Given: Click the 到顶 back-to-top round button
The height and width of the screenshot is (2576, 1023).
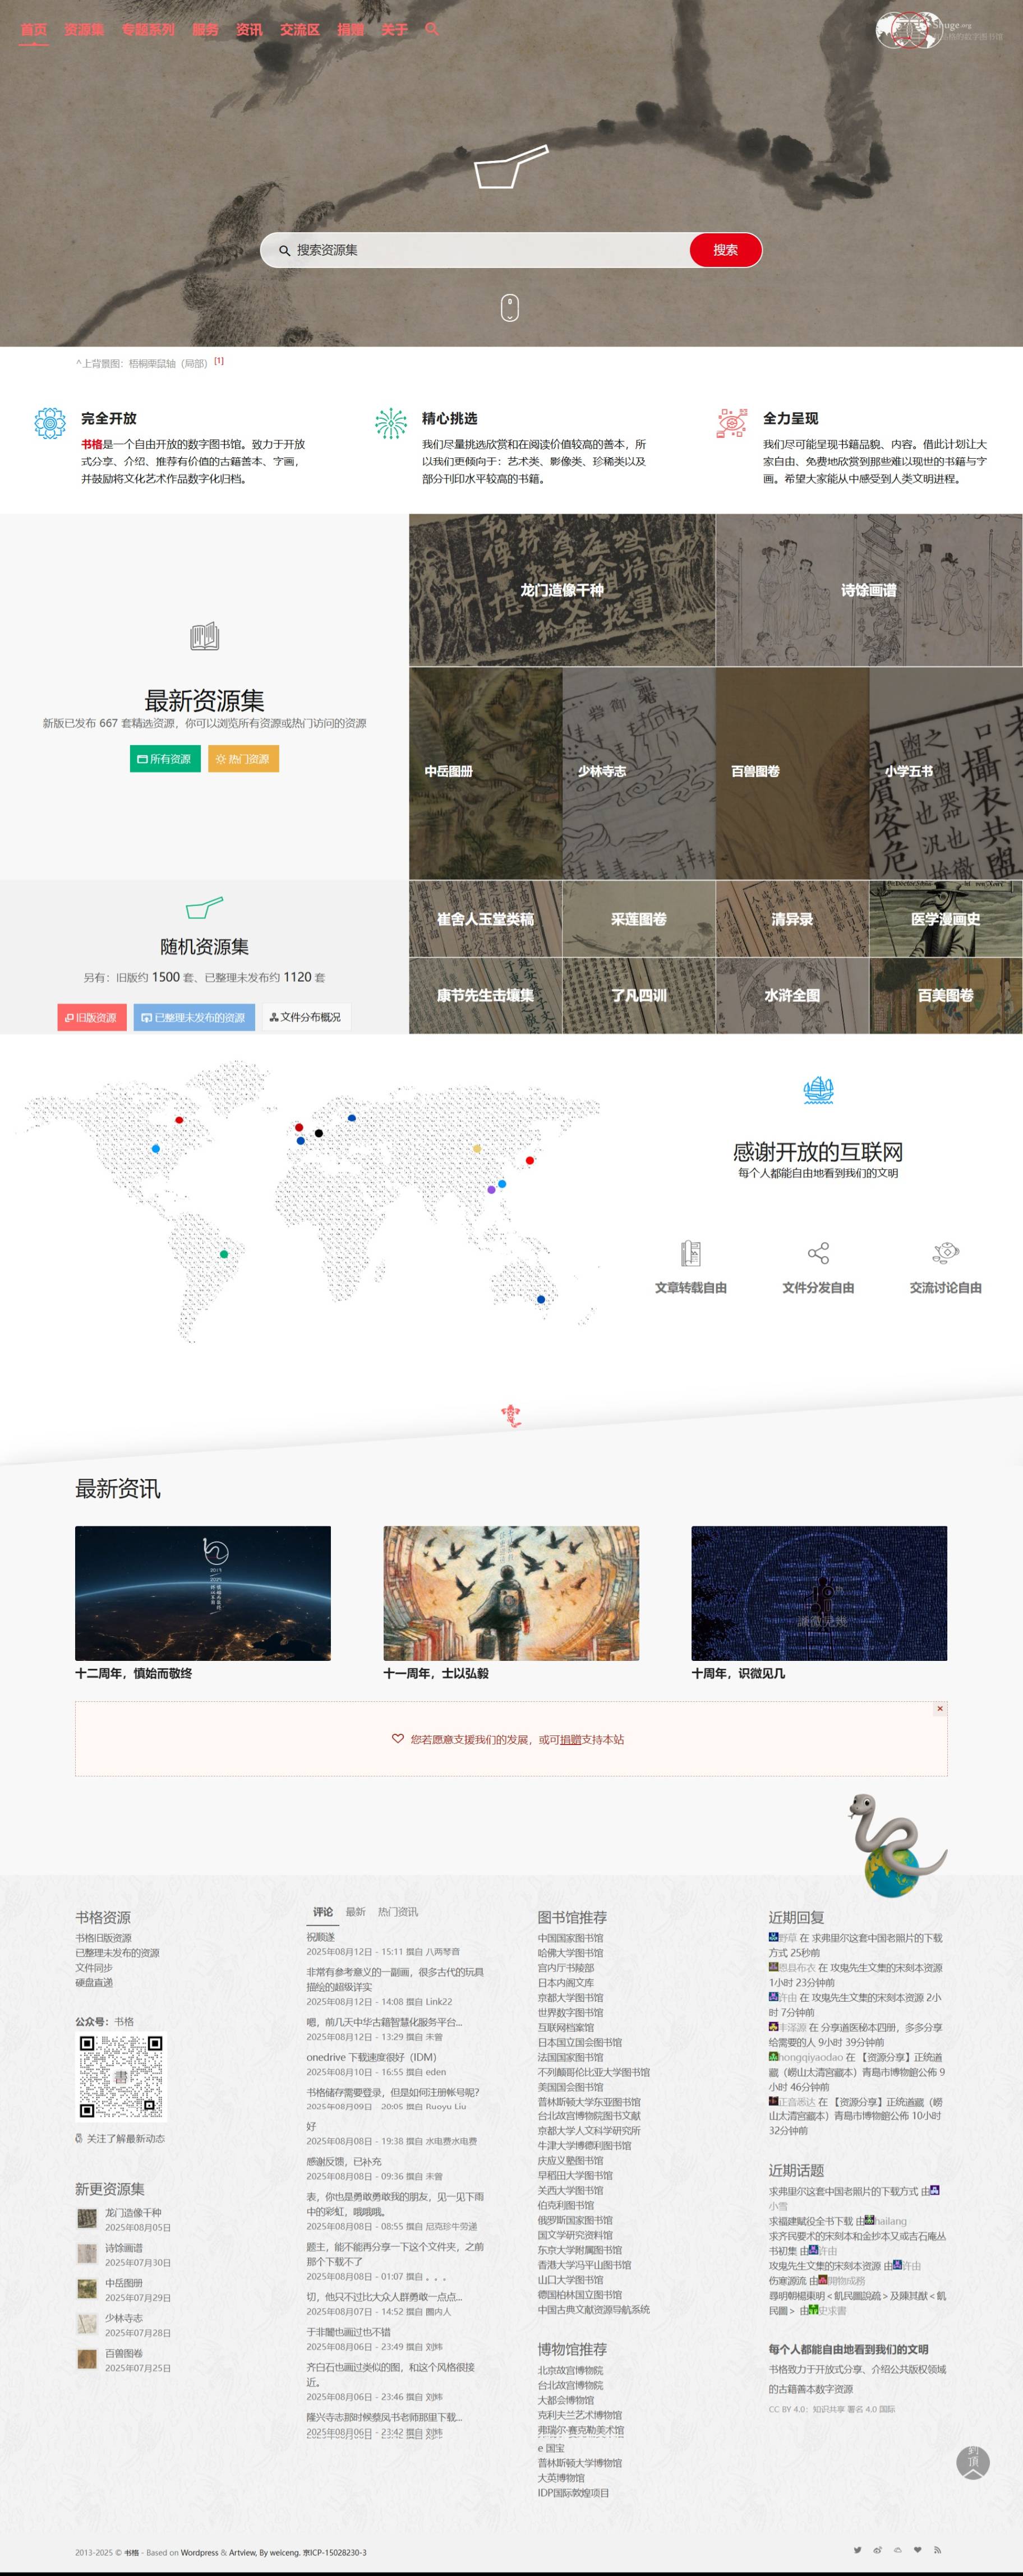Looking at the screenshot, I should pyautogui.click(x=973, y=2462).
